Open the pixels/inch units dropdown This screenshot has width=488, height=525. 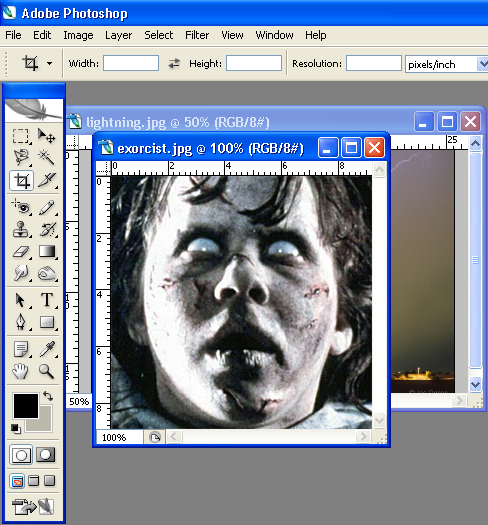(x=482, y=64)
